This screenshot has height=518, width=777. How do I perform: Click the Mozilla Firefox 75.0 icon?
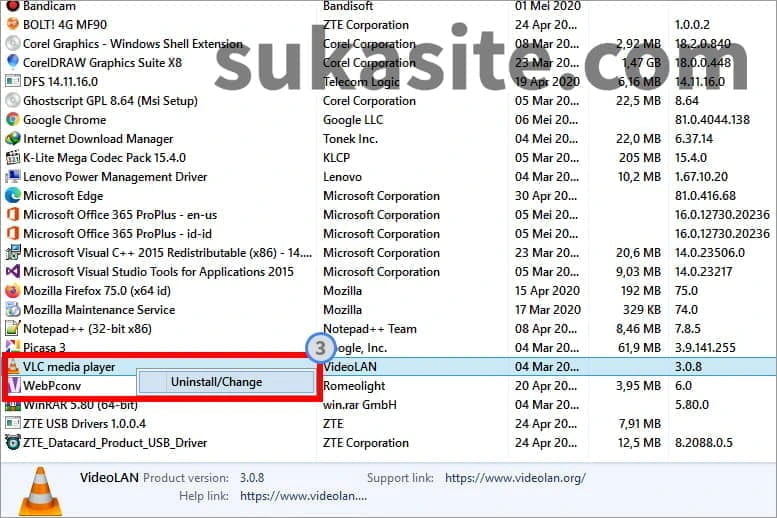(12, 290)
